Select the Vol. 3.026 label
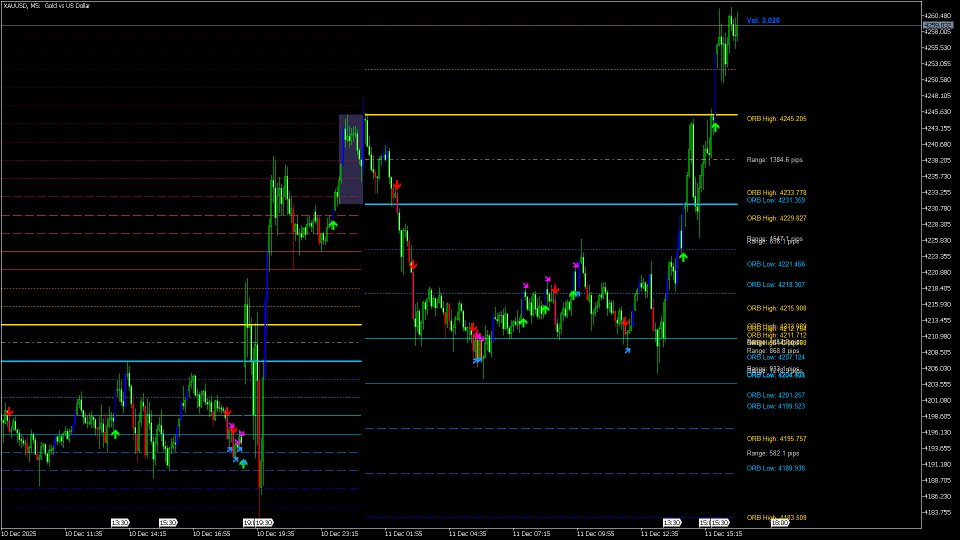This screenshot has height=540, width=960. click(x=763, y=20)
